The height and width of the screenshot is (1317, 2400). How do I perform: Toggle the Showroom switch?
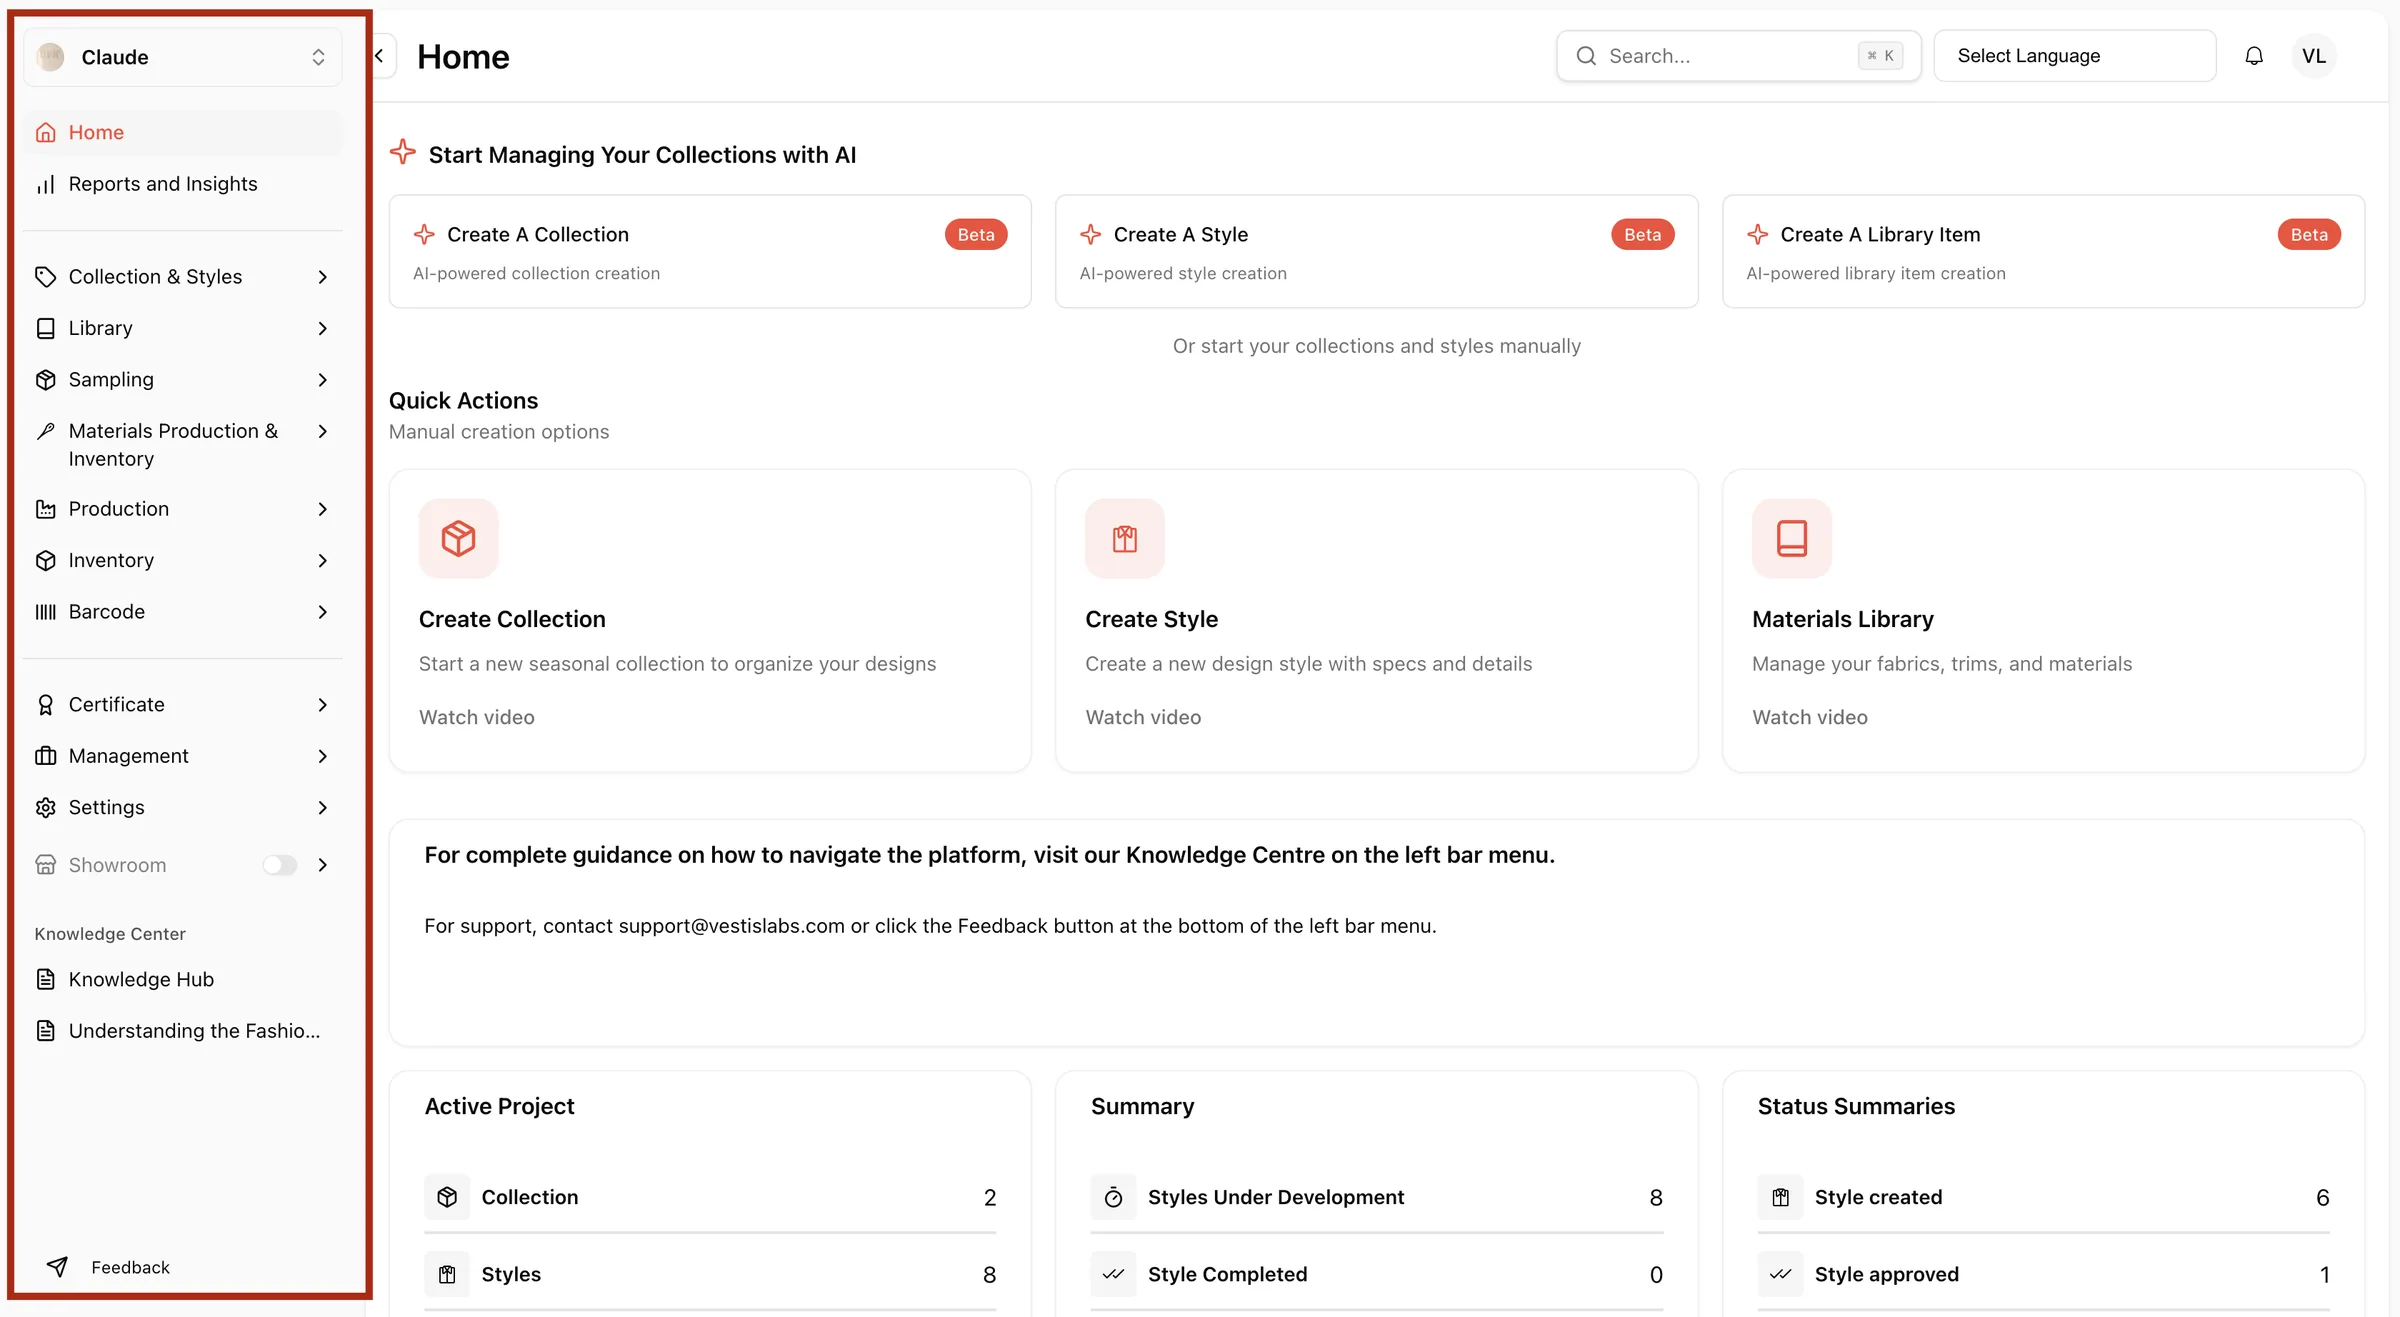280,865
